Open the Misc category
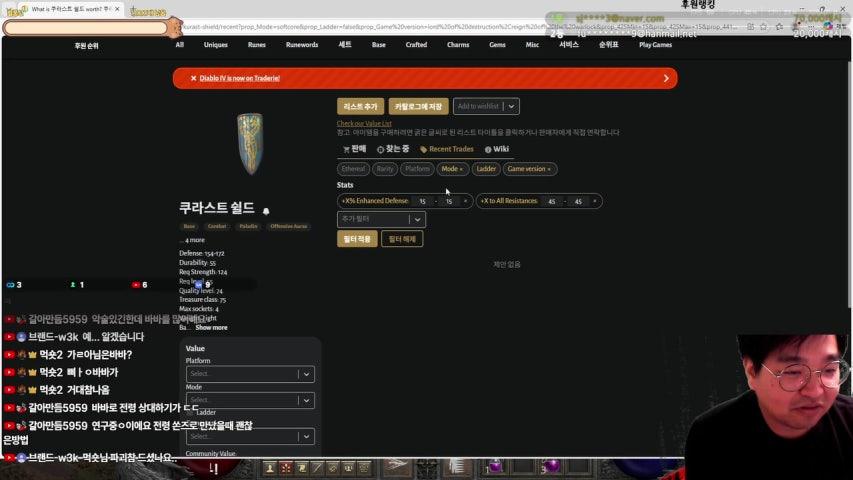This screenshot has height=480, width=853. point(532,45)
